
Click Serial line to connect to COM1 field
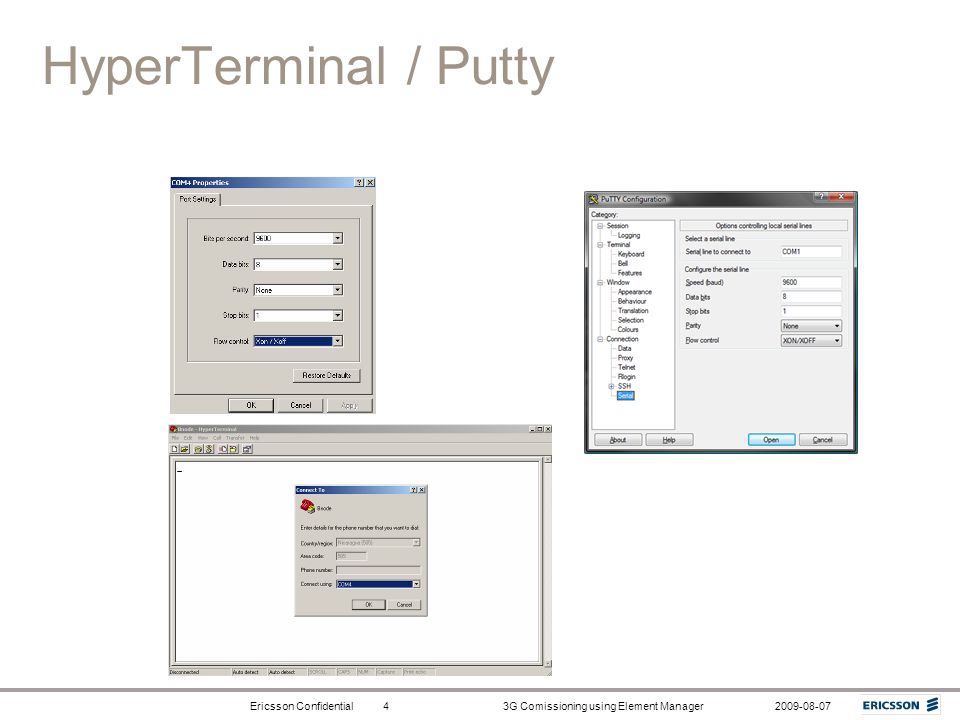[x=811, y=252]
